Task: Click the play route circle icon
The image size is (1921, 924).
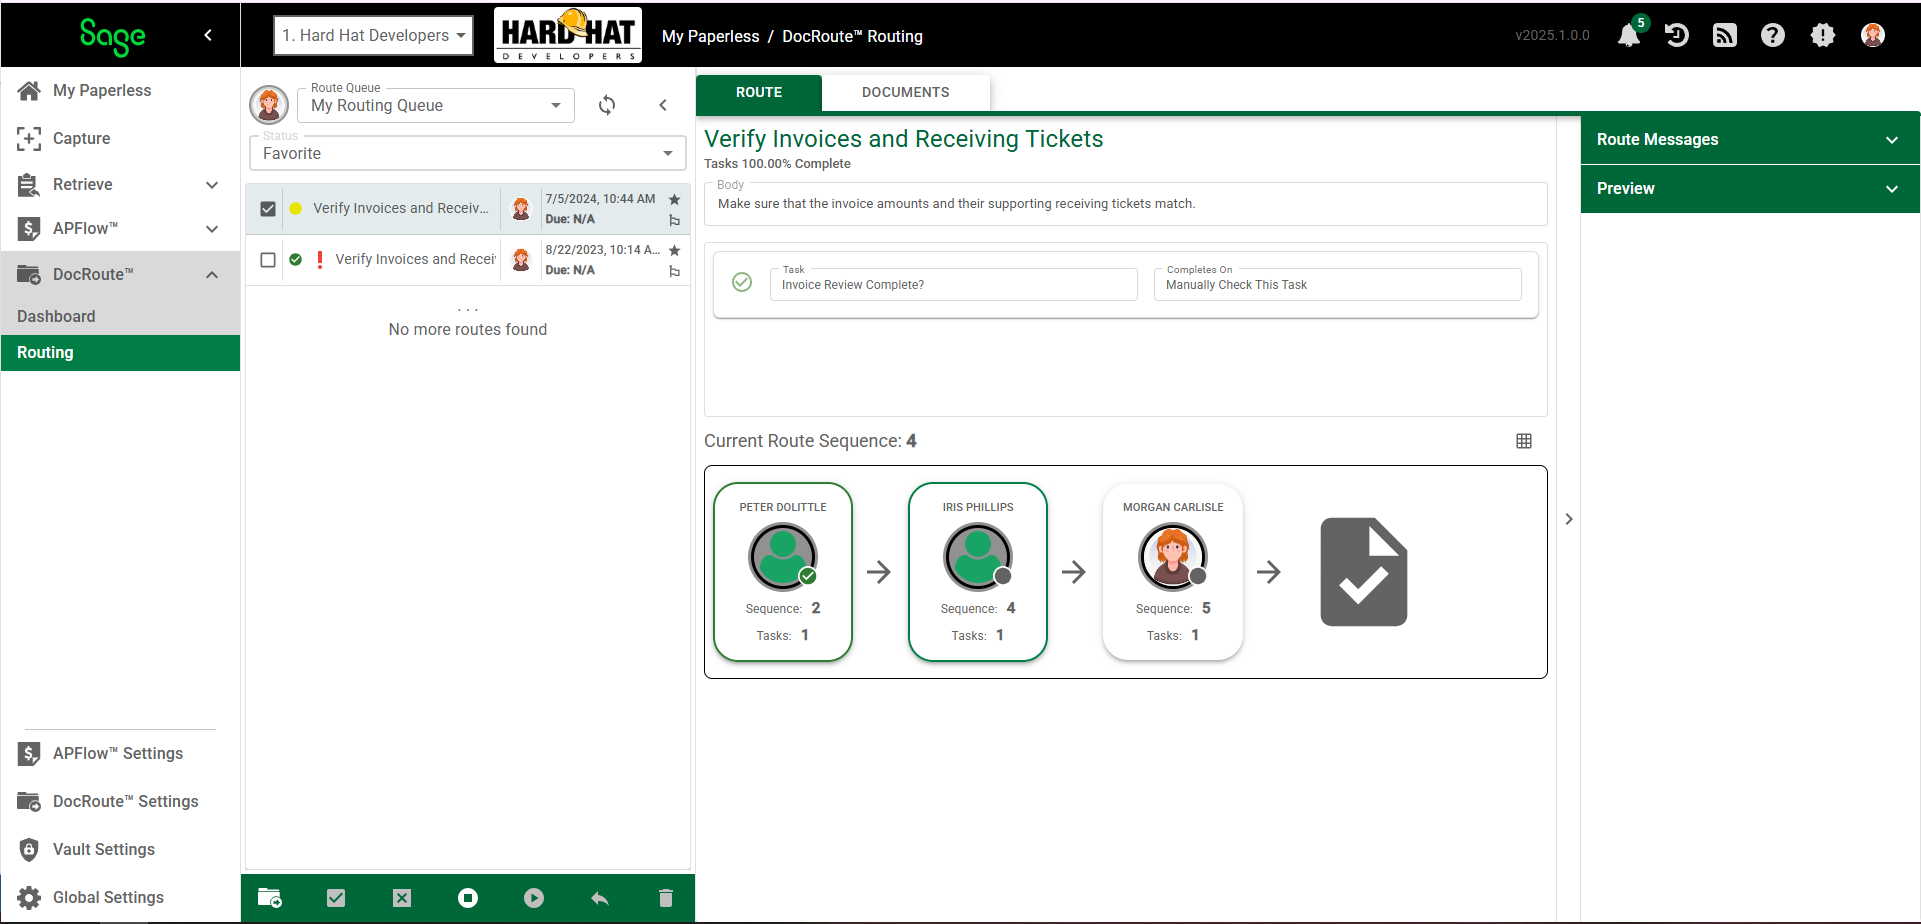Action: (x=534, y=898)
